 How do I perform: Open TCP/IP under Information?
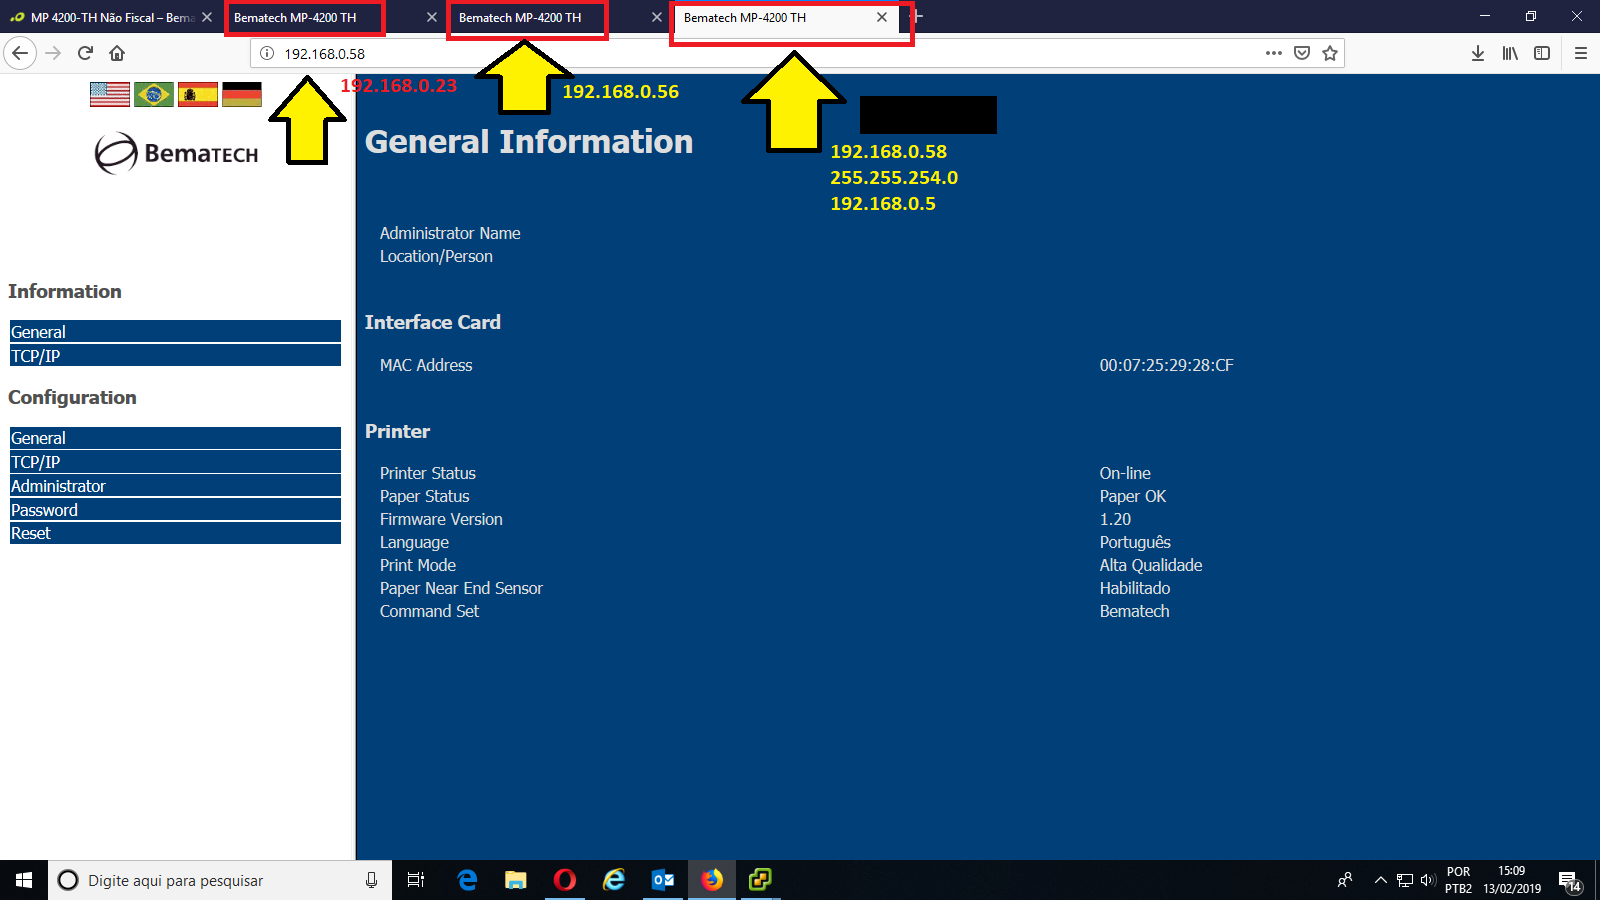click(175, 355)
